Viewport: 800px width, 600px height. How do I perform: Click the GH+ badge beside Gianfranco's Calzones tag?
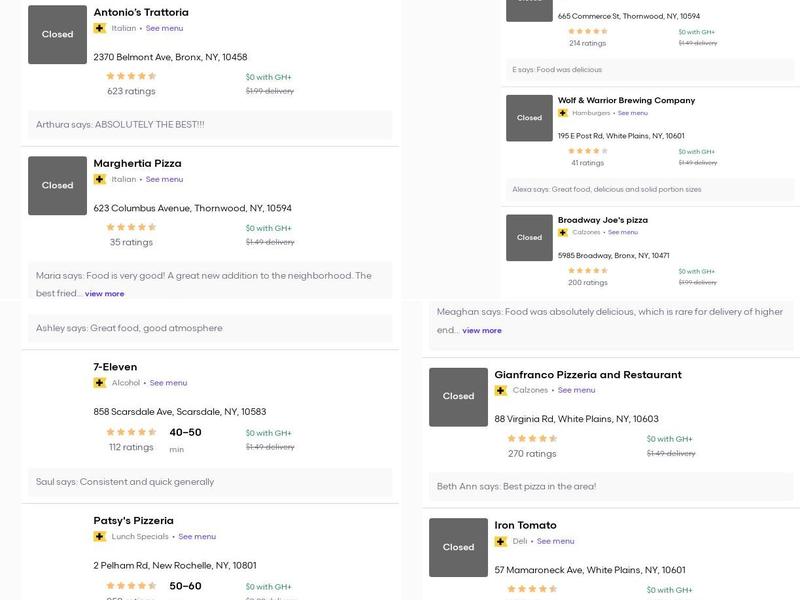(501, 391)
